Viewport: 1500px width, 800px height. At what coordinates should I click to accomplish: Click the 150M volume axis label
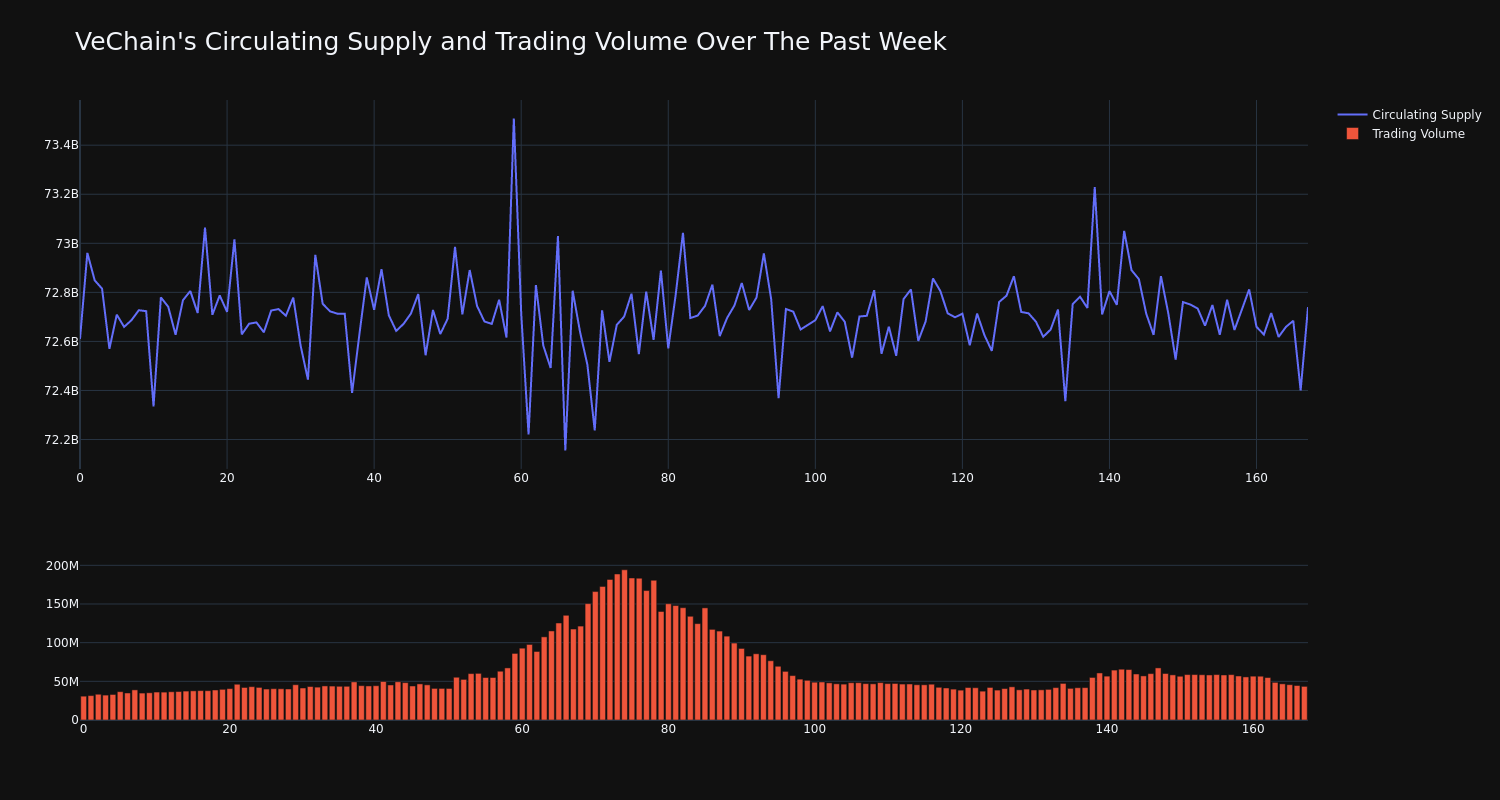[62, 604]
